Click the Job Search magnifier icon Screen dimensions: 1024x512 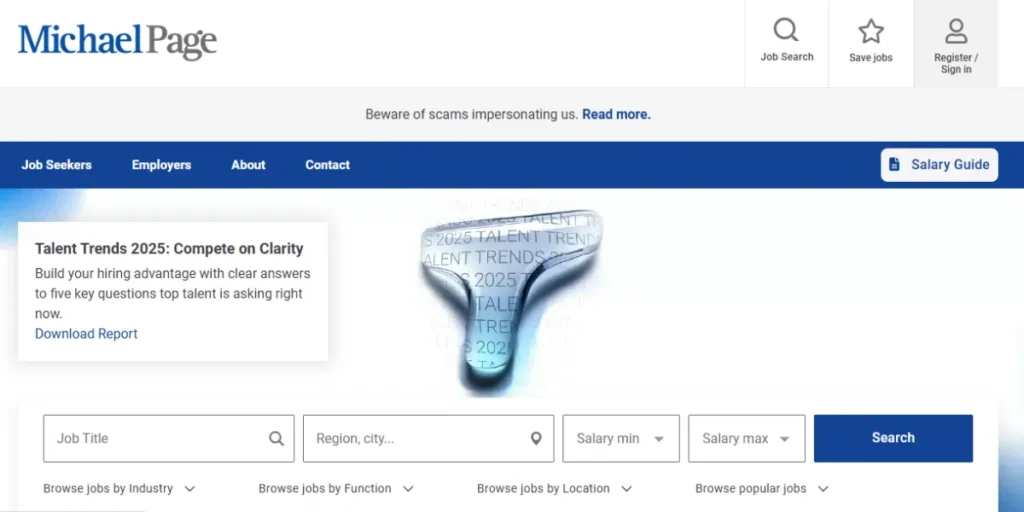pyautogui.click(x=786, y=30)
